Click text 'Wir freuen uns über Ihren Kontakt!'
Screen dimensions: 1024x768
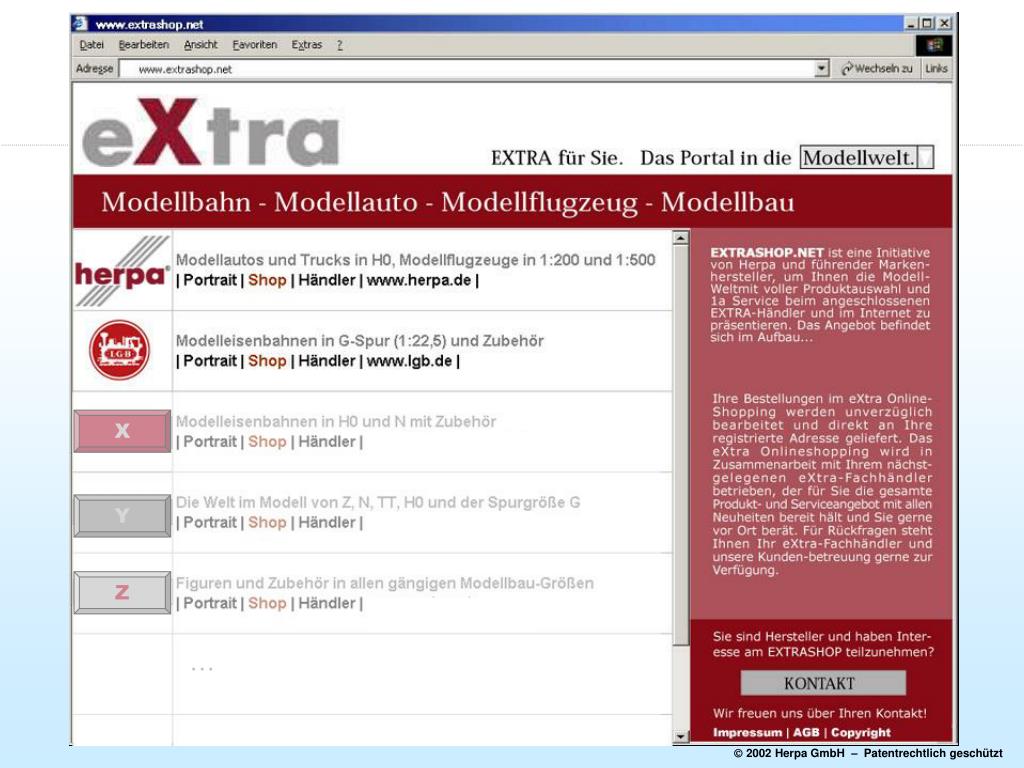(820, 713)
